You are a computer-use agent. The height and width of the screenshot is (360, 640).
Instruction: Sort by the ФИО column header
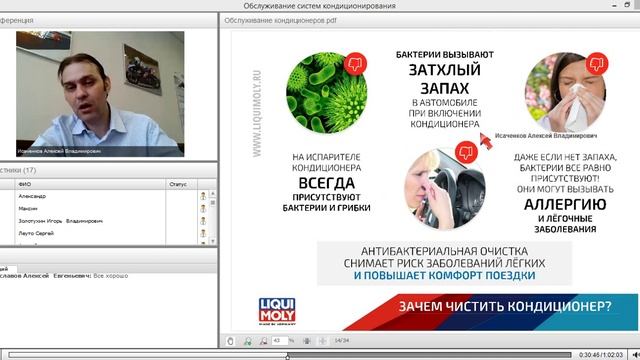click(90, 184)
